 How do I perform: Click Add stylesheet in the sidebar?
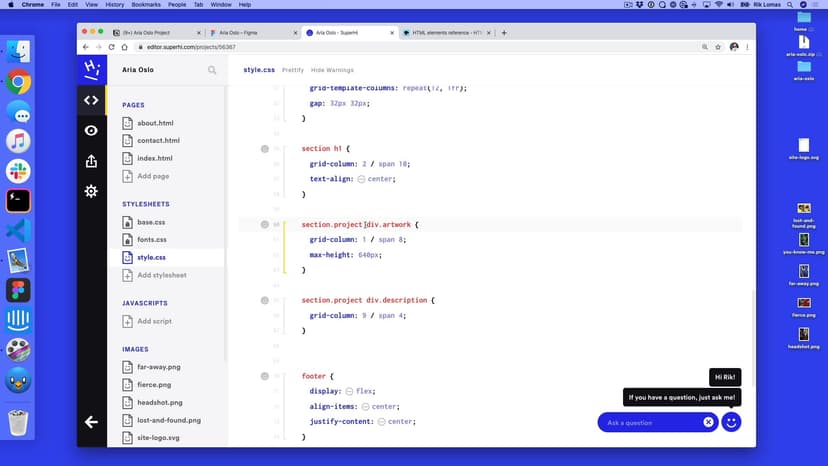click(x=161, y=275)
